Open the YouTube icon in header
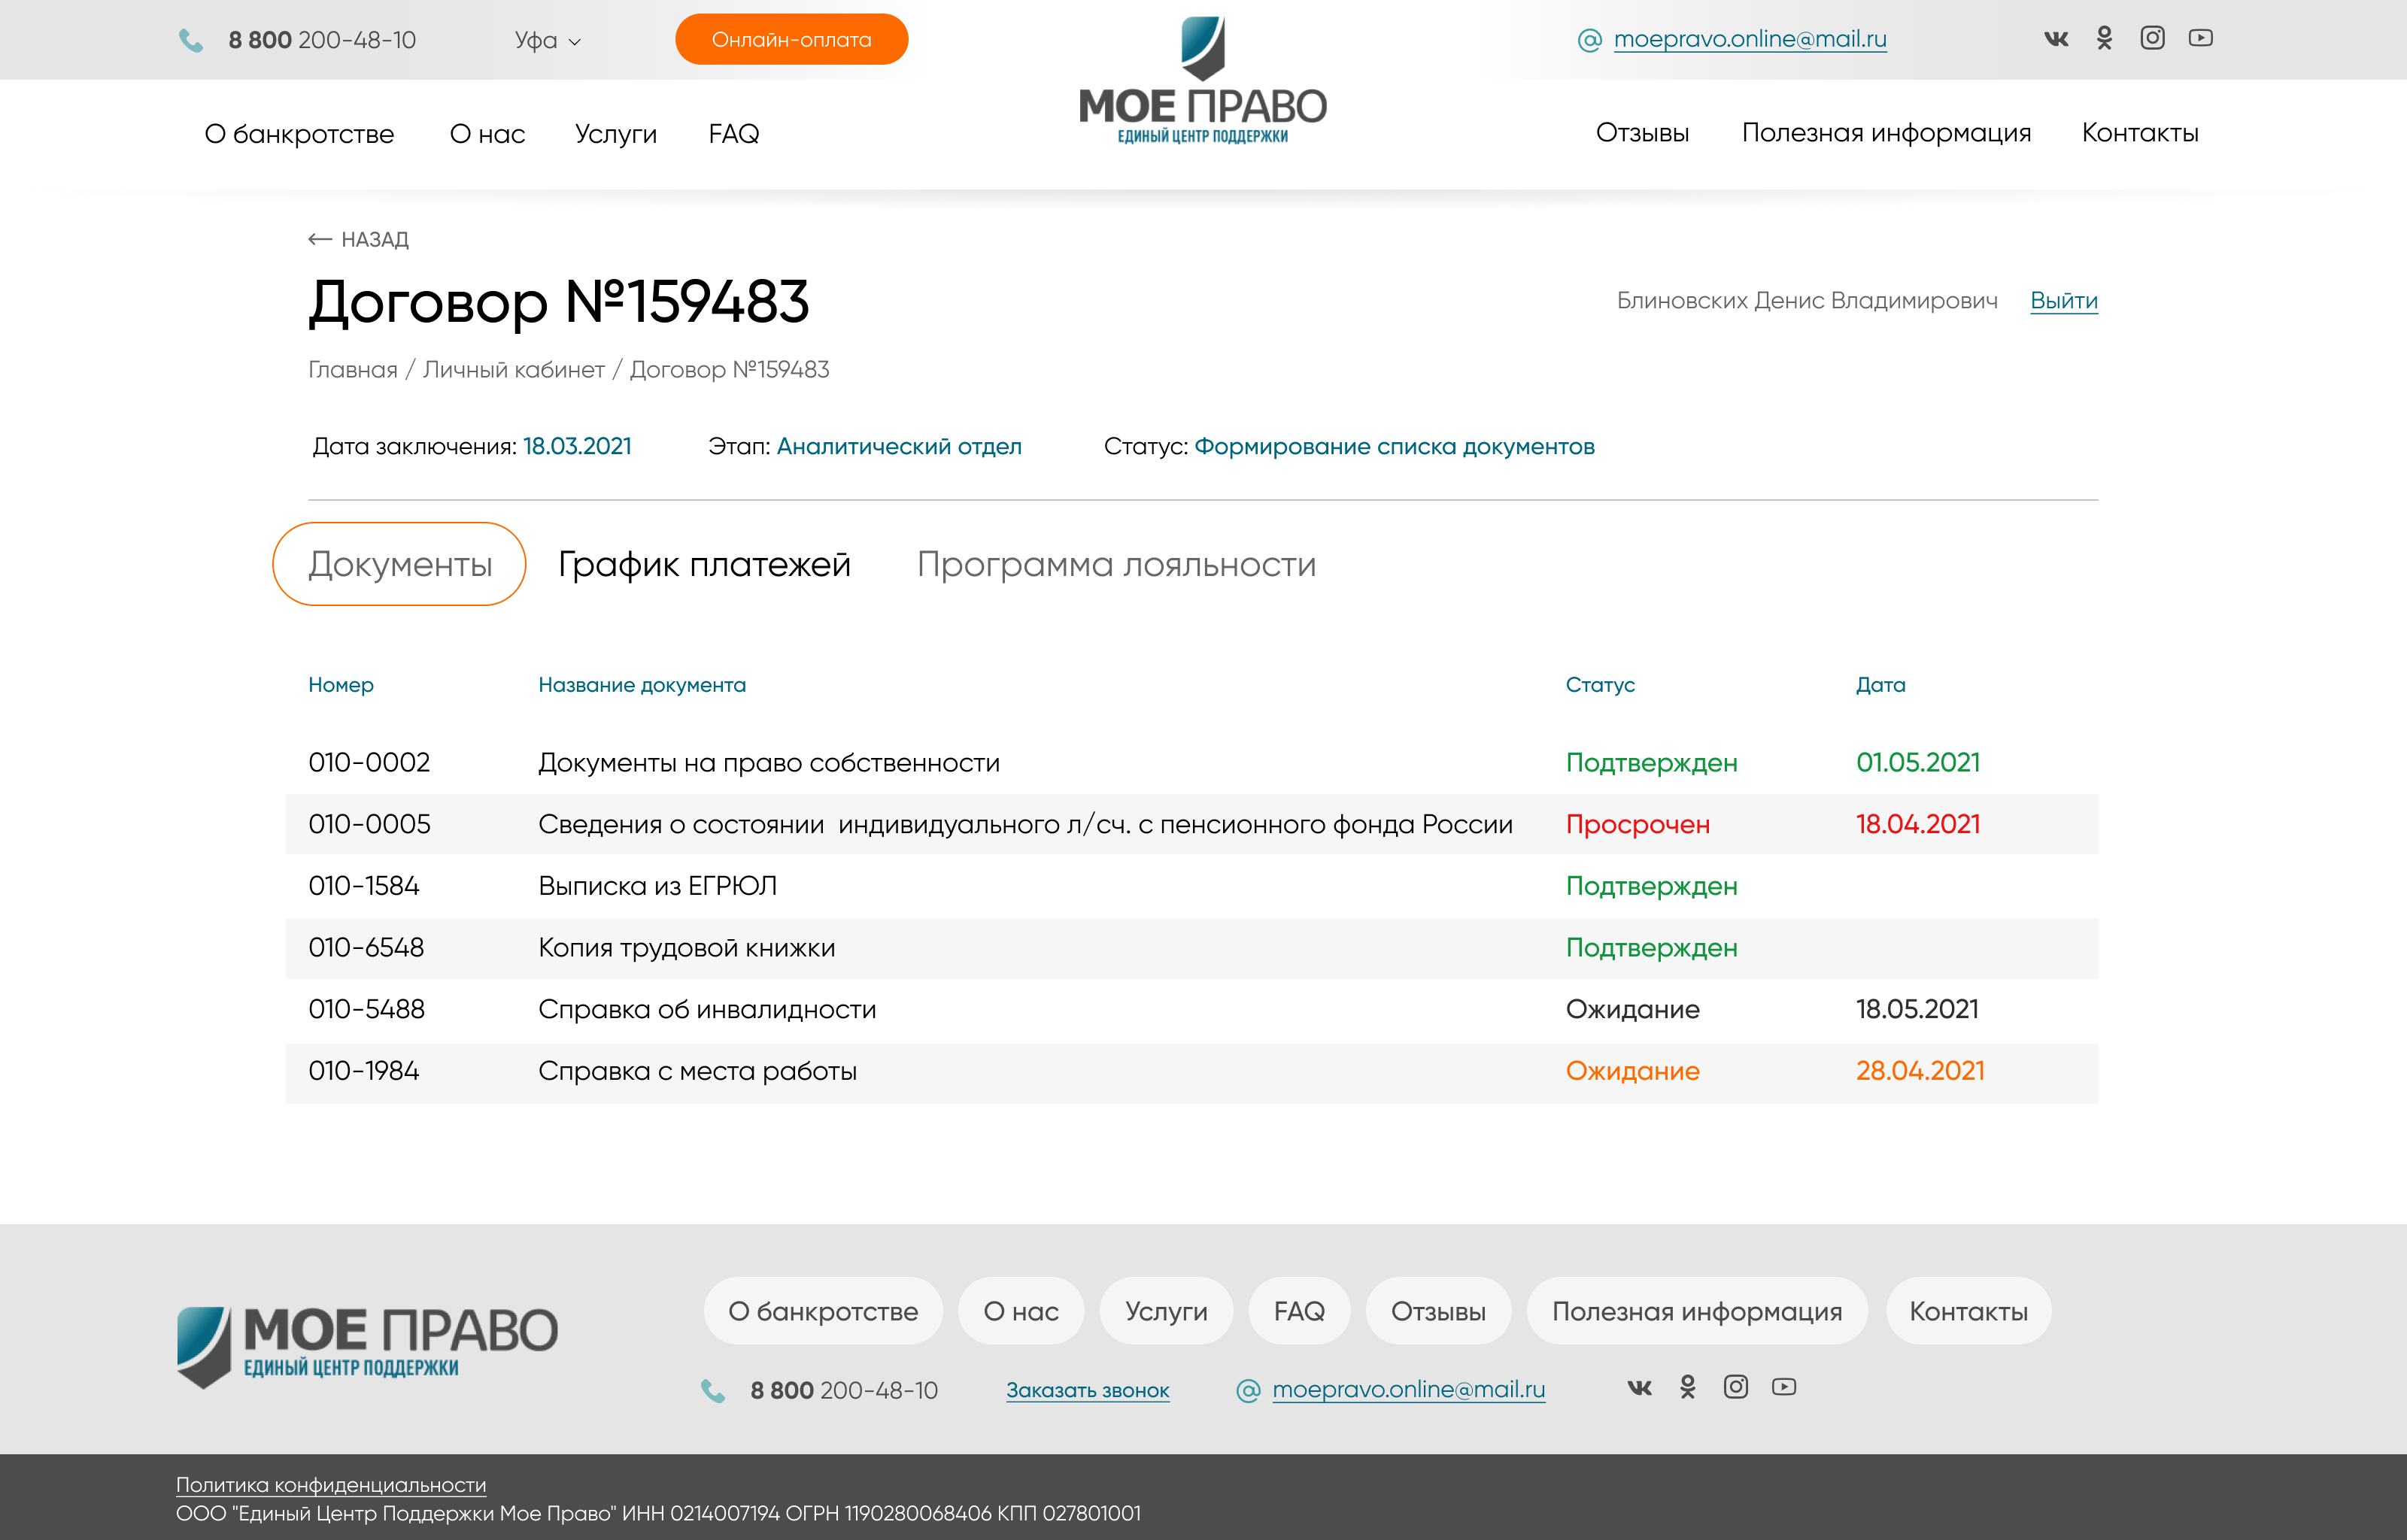Viewport: 2407px width, 1540px height. click(x=2200, y=38)
